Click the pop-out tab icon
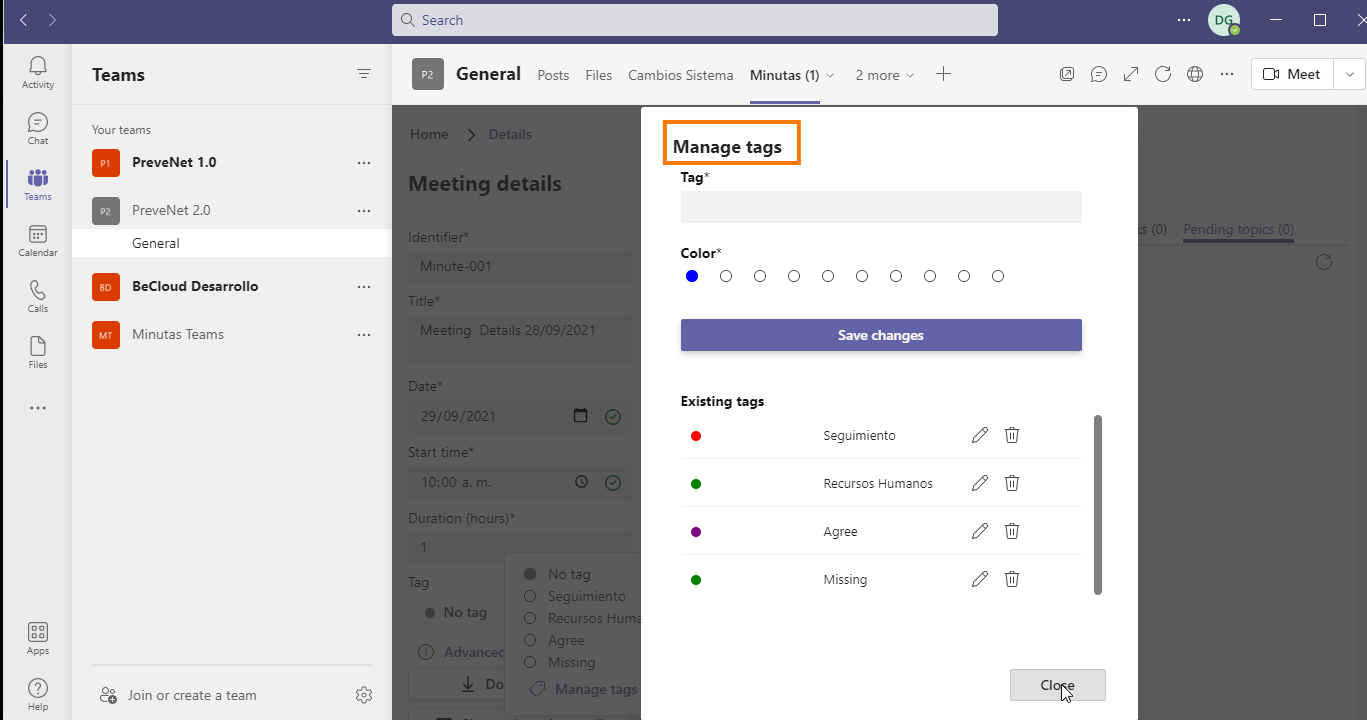 (1067, 74)
